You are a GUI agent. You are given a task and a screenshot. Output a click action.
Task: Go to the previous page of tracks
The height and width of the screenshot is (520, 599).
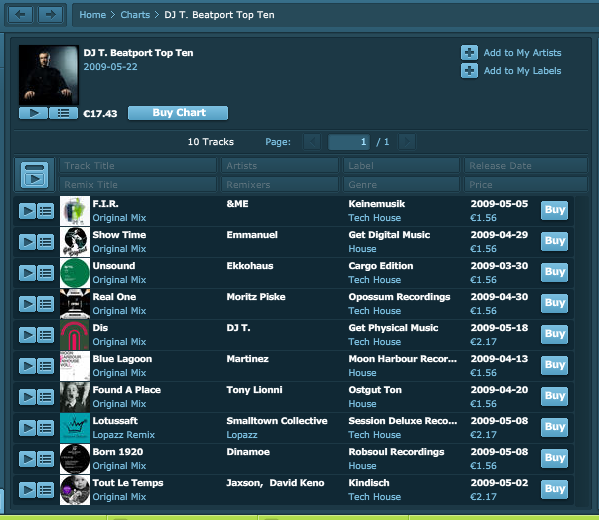312,142
